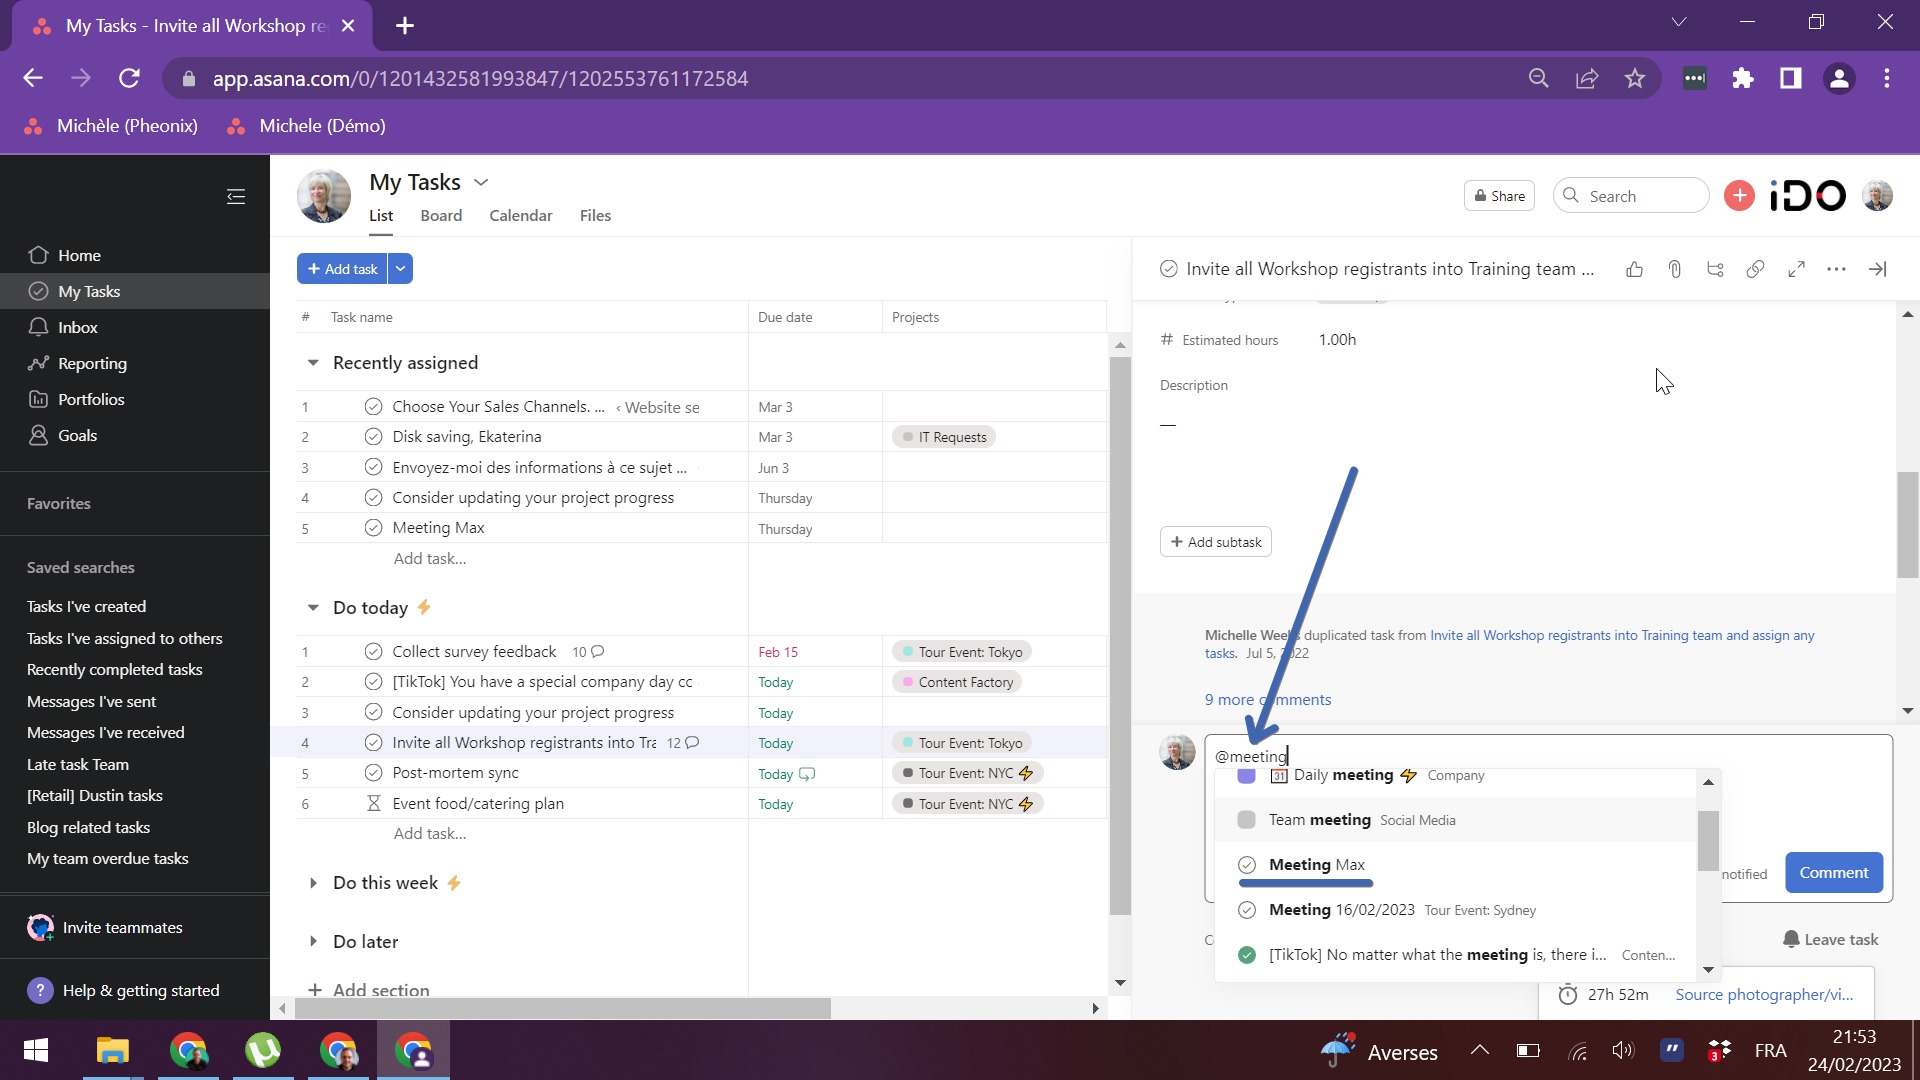Mark Meeting Max task complete in list
The height and width of the screenshot is (1080, 1920).
(x=373, y=527)
